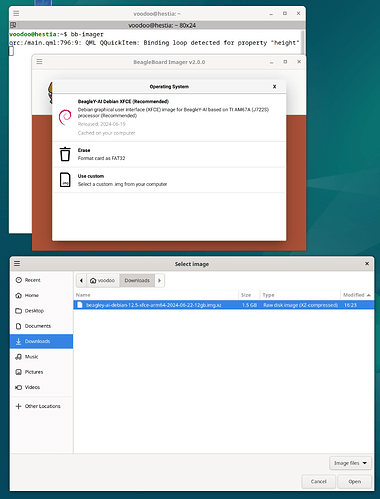
Task: Expand the Image files filter dropdown
Action: (350, 463)
